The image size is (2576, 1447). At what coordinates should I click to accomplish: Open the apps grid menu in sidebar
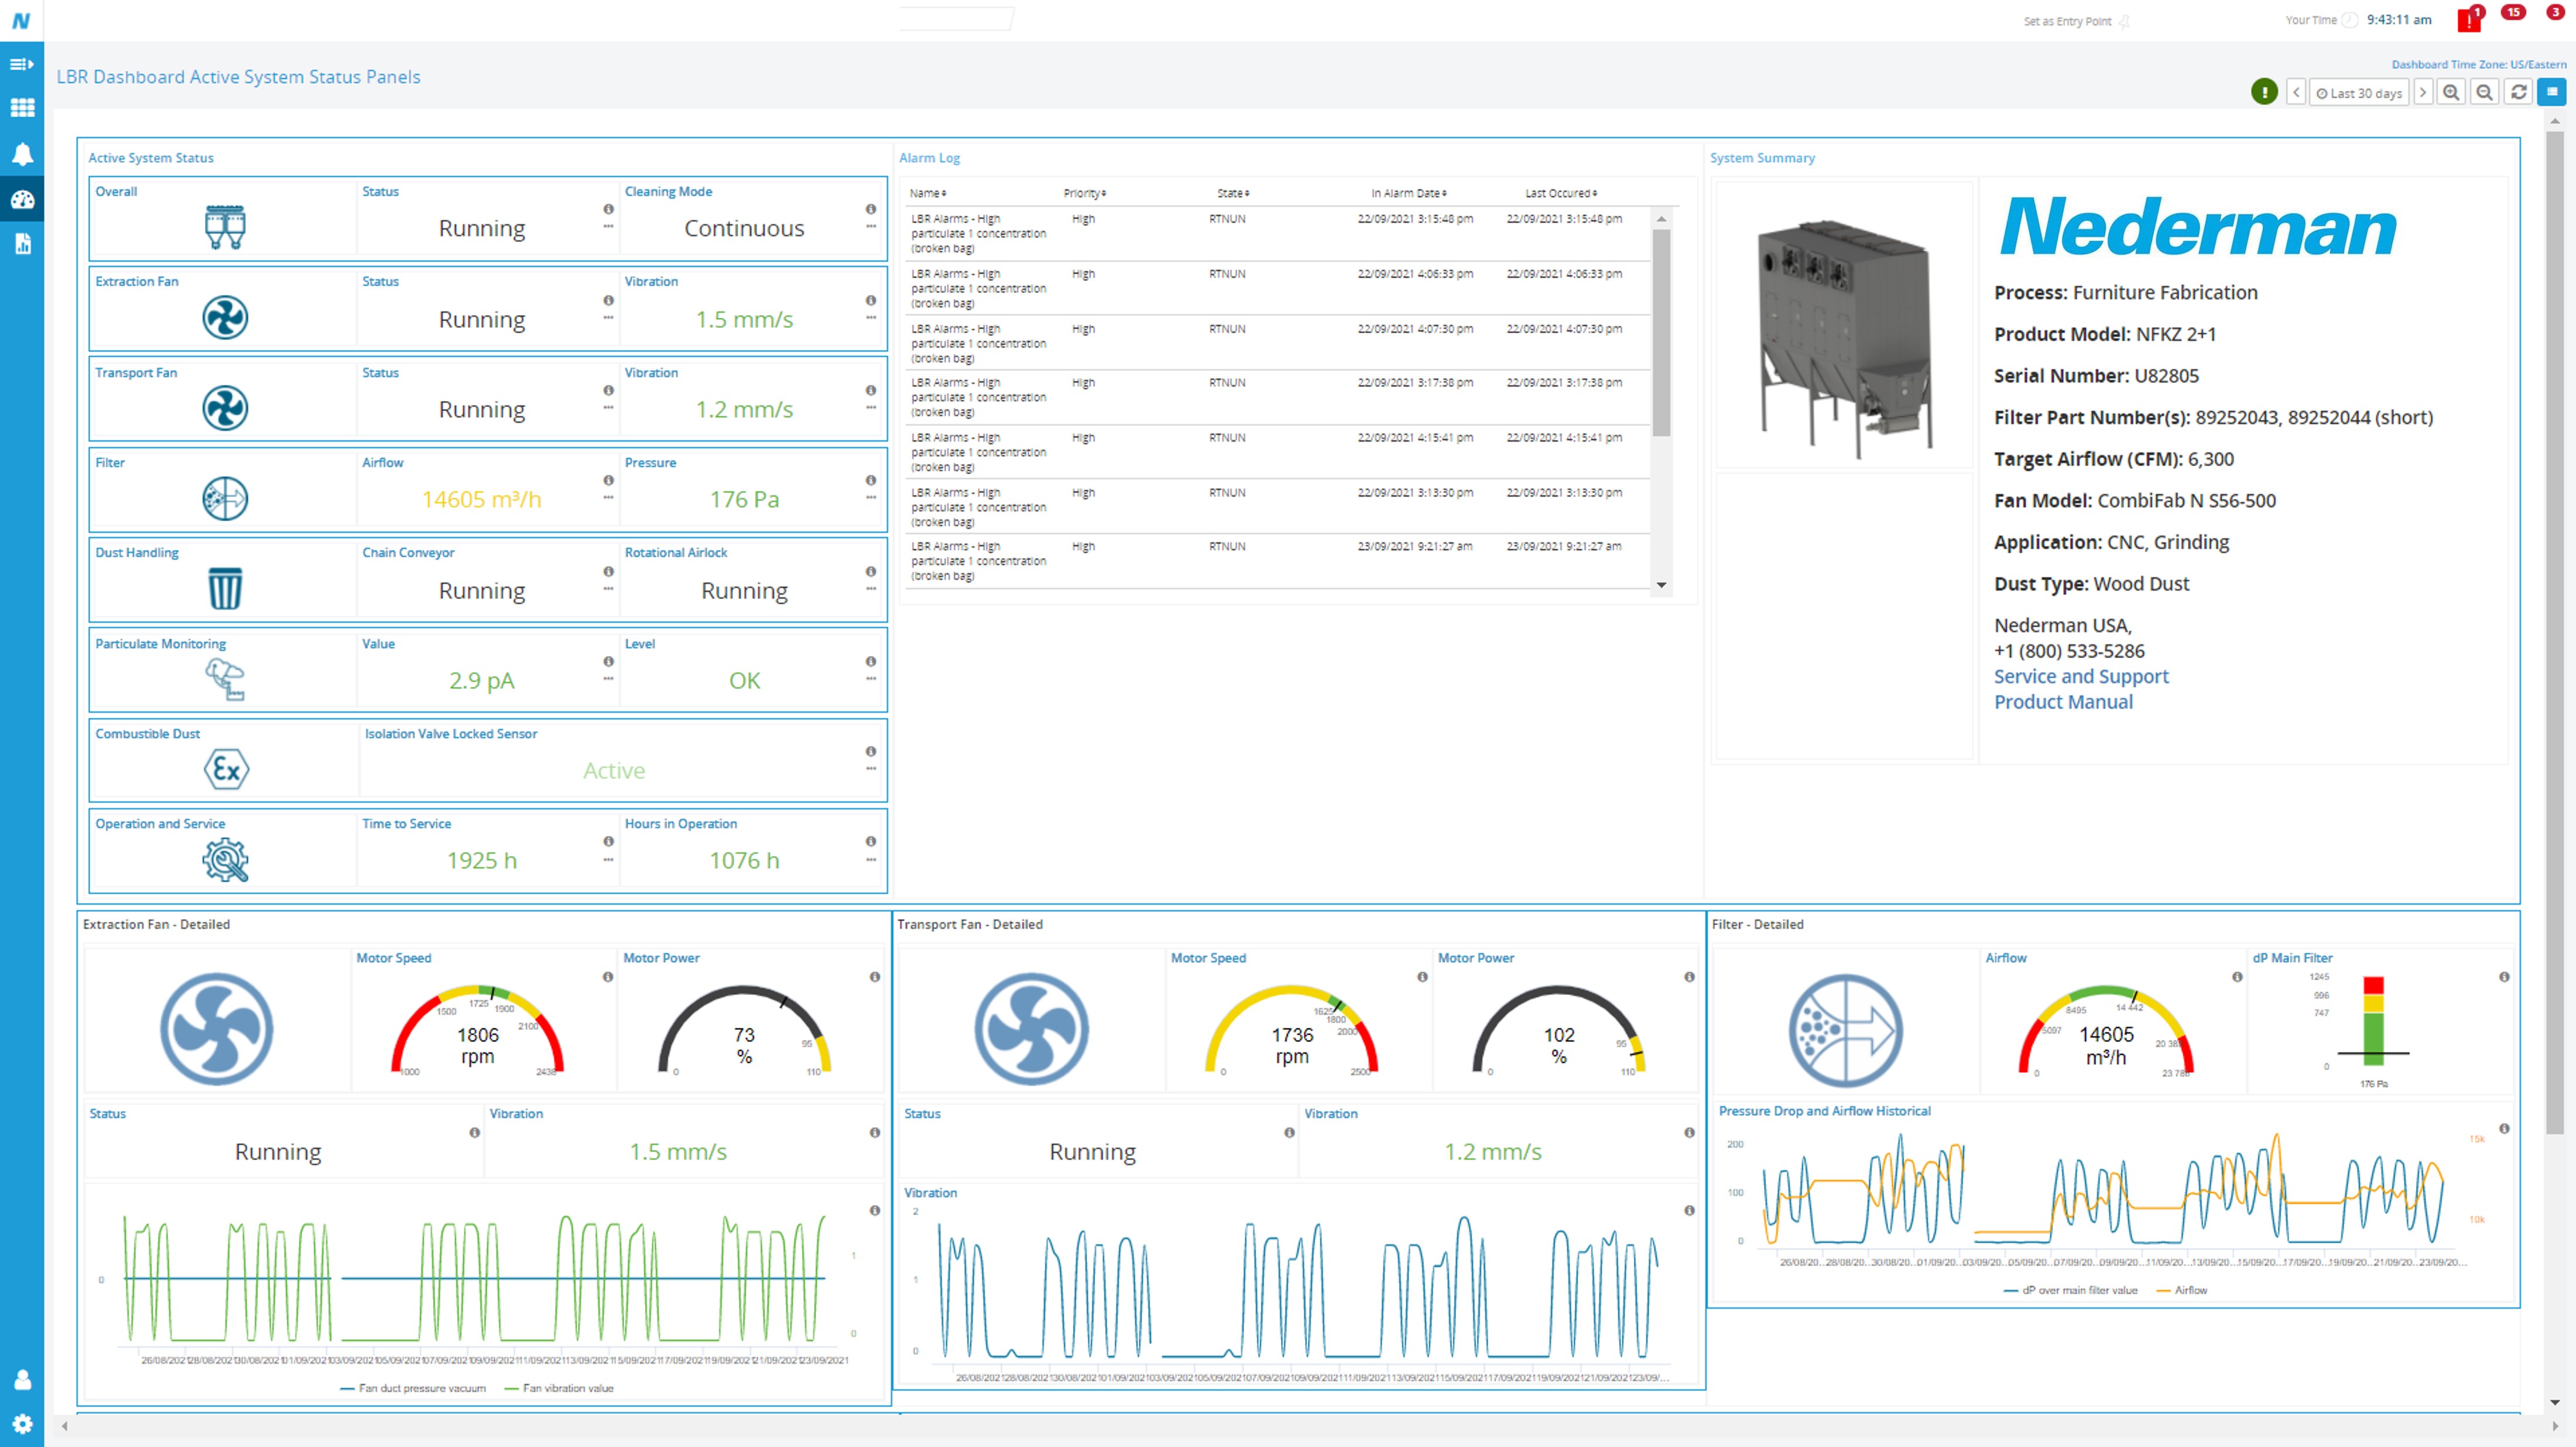[x=22, y=108]
